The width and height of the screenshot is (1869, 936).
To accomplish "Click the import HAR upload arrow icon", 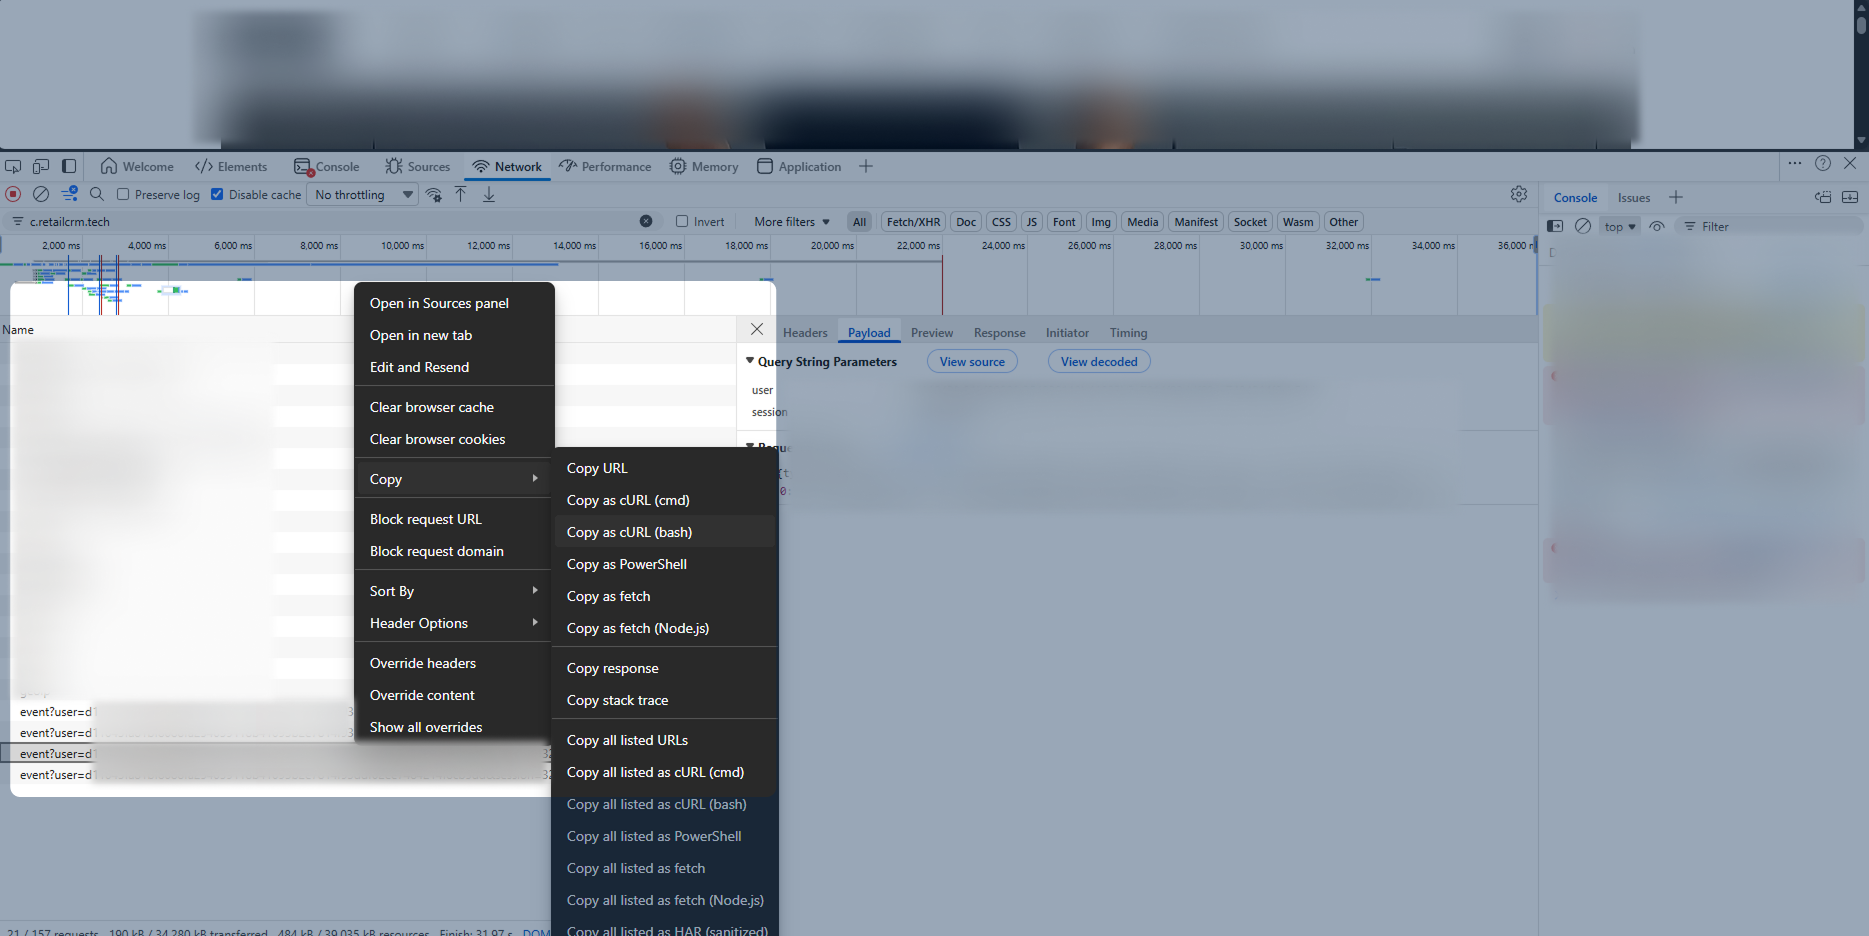I will pyautogui.click(x=461, y=194).
